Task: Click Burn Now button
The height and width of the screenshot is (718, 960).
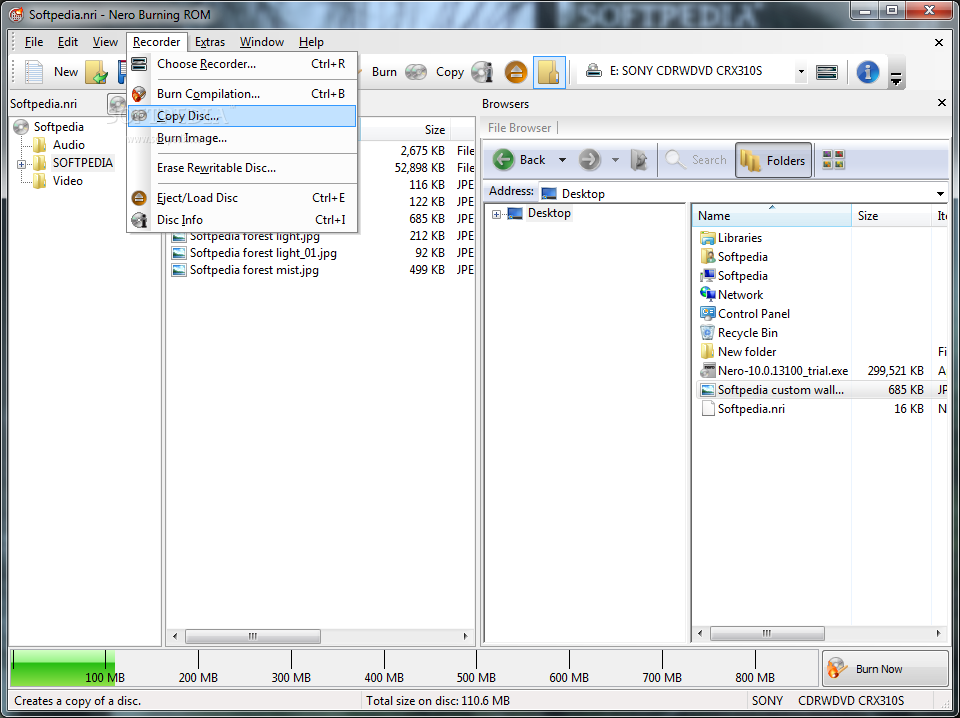Action: tap(885, 668)
